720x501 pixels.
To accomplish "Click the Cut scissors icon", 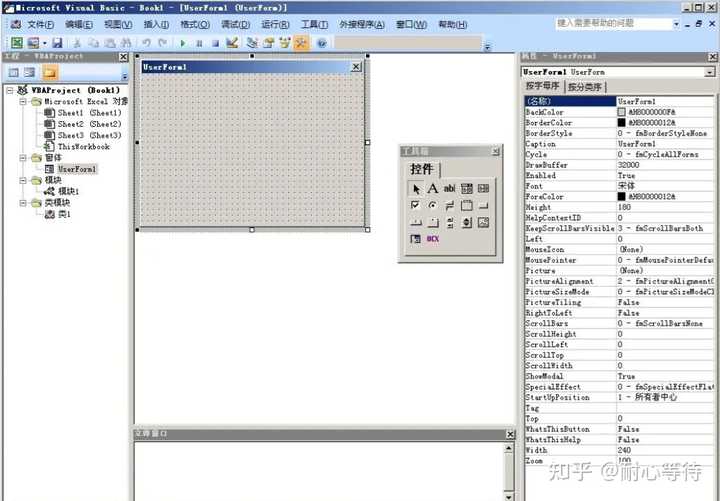I will 77,43.
